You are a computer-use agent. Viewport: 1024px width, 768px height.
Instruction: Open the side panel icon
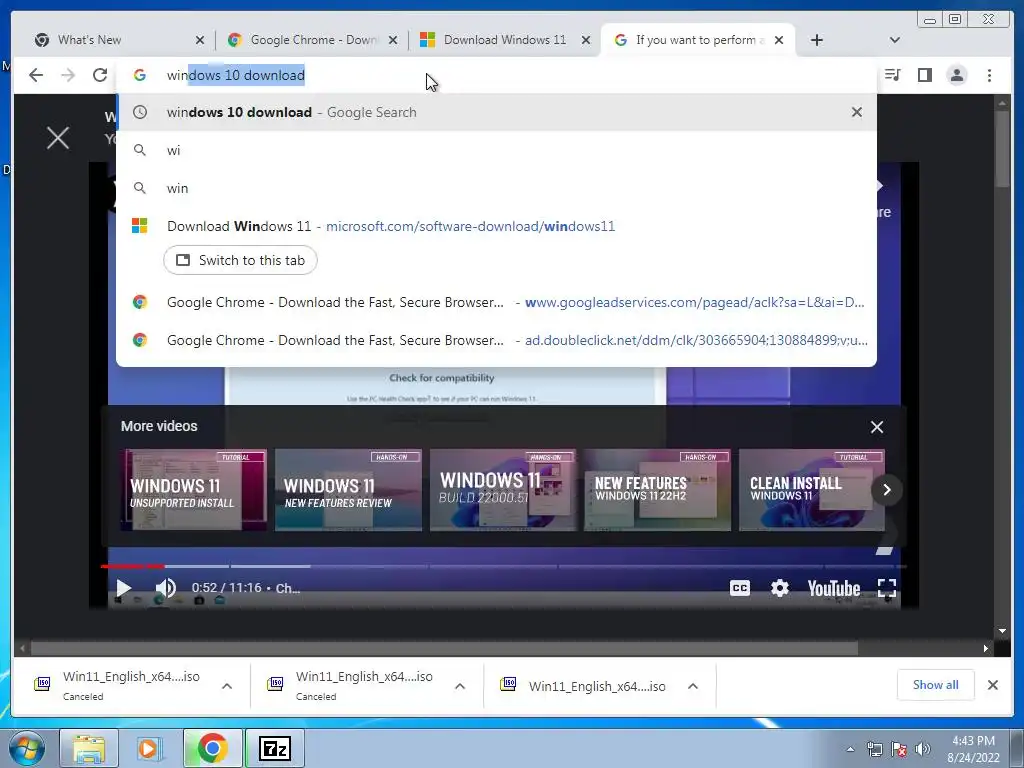click(x=925, y=75)
